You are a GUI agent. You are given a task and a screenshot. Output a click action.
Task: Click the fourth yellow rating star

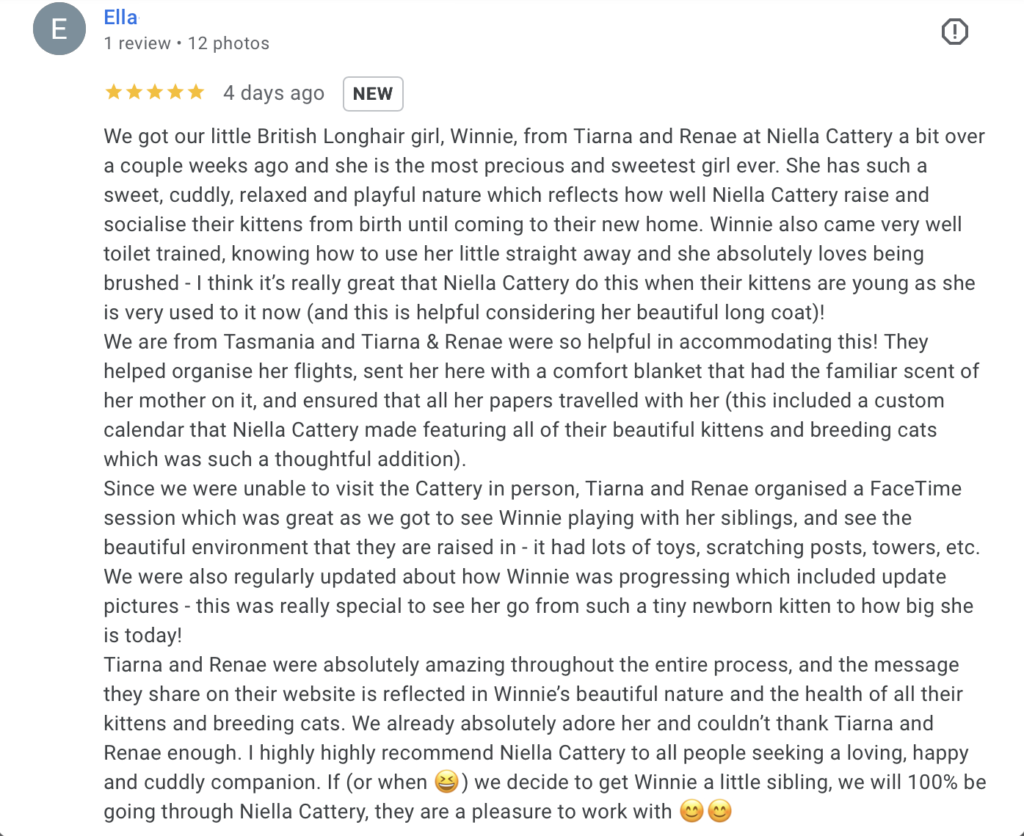(x=176, y=93)
